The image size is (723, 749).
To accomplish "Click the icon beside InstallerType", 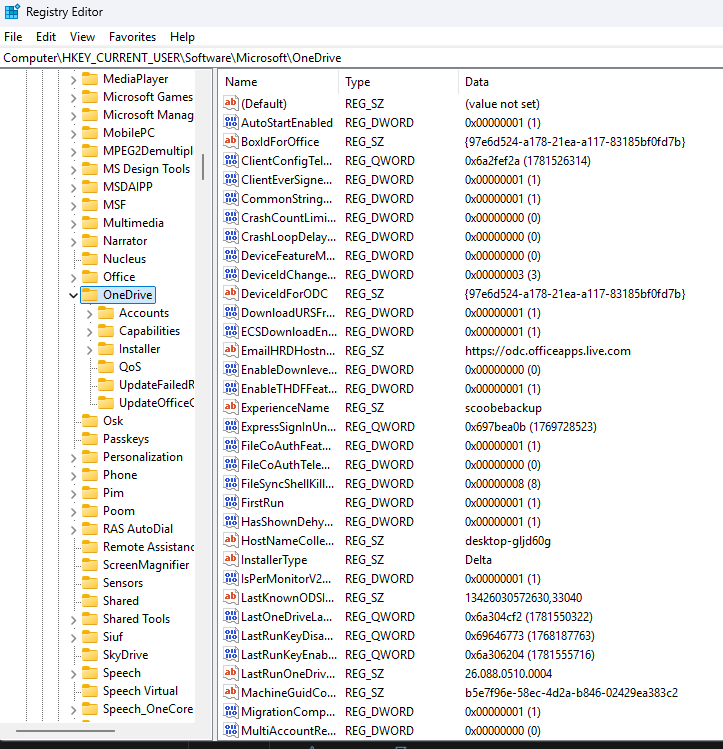I will 231,559.
